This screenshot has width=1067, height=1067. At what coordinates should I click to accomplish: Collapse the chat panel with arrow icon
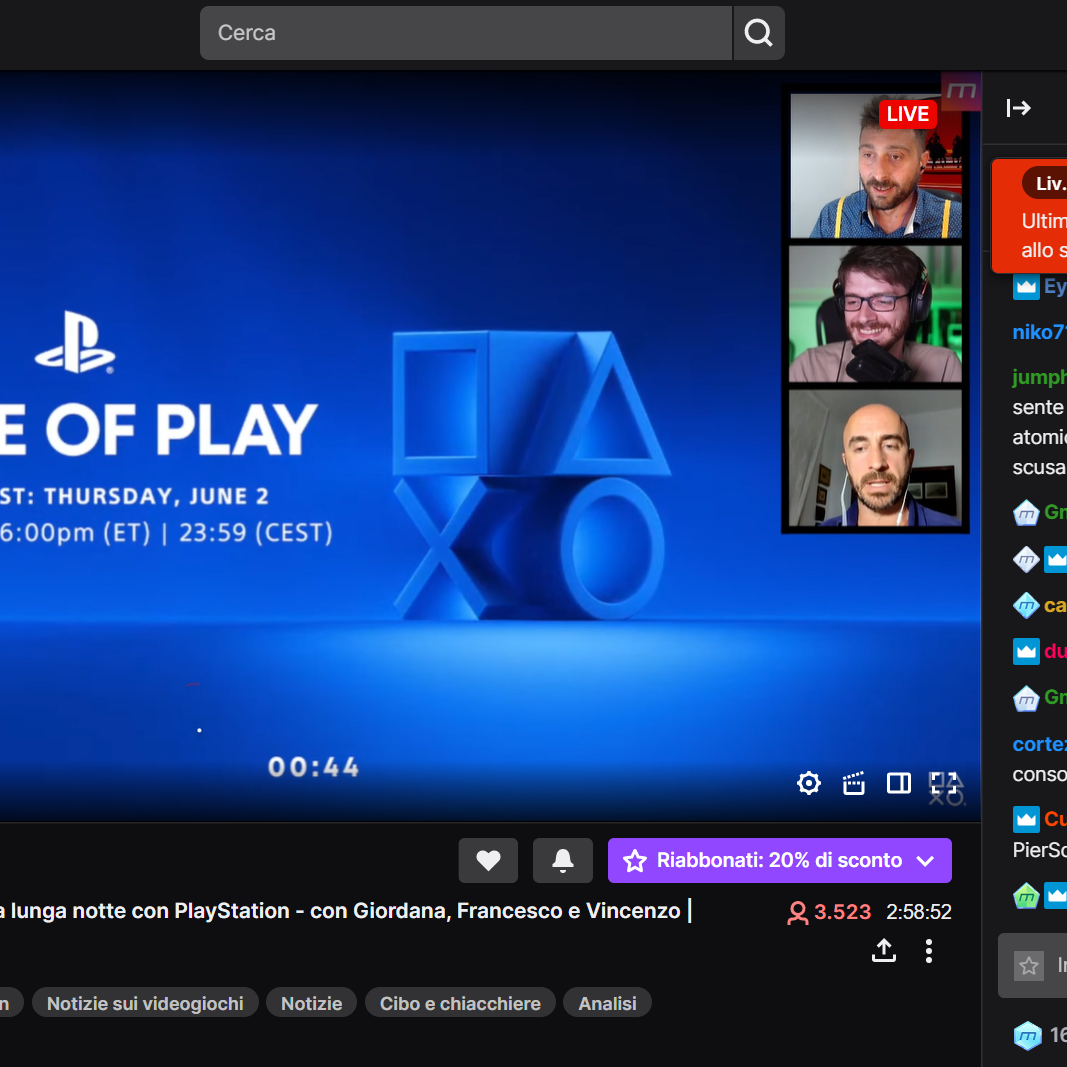[x=1019, y=108]
